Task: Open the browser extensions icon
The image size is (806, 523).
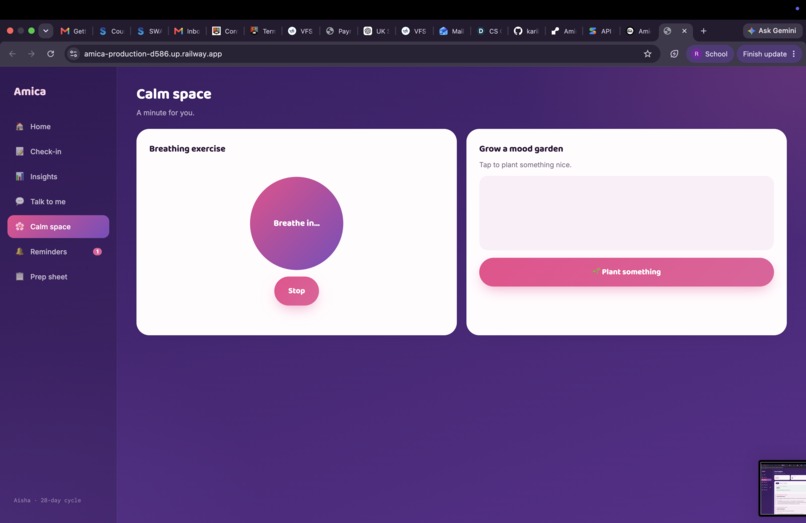Action: [x=674, y=53]
